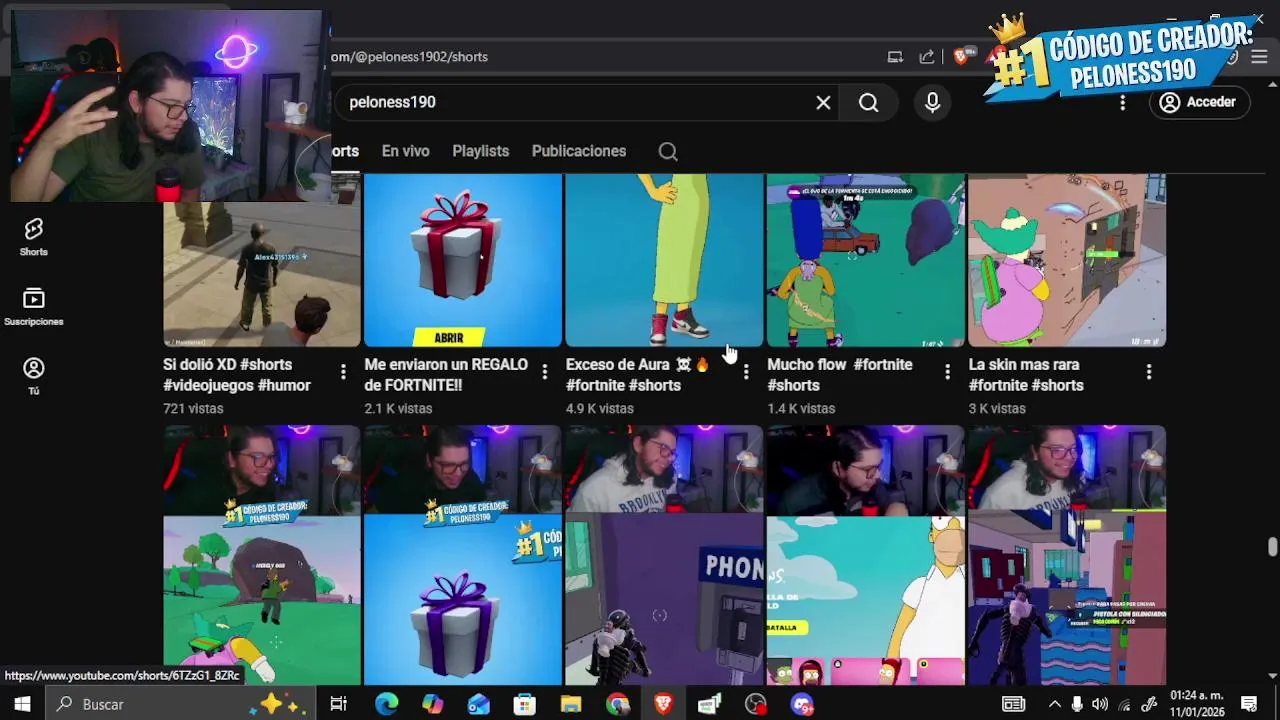This screenshot has height=720, width=1280.
Task: Click the 3 K vistas view count
Action: [x=997, y=409]
